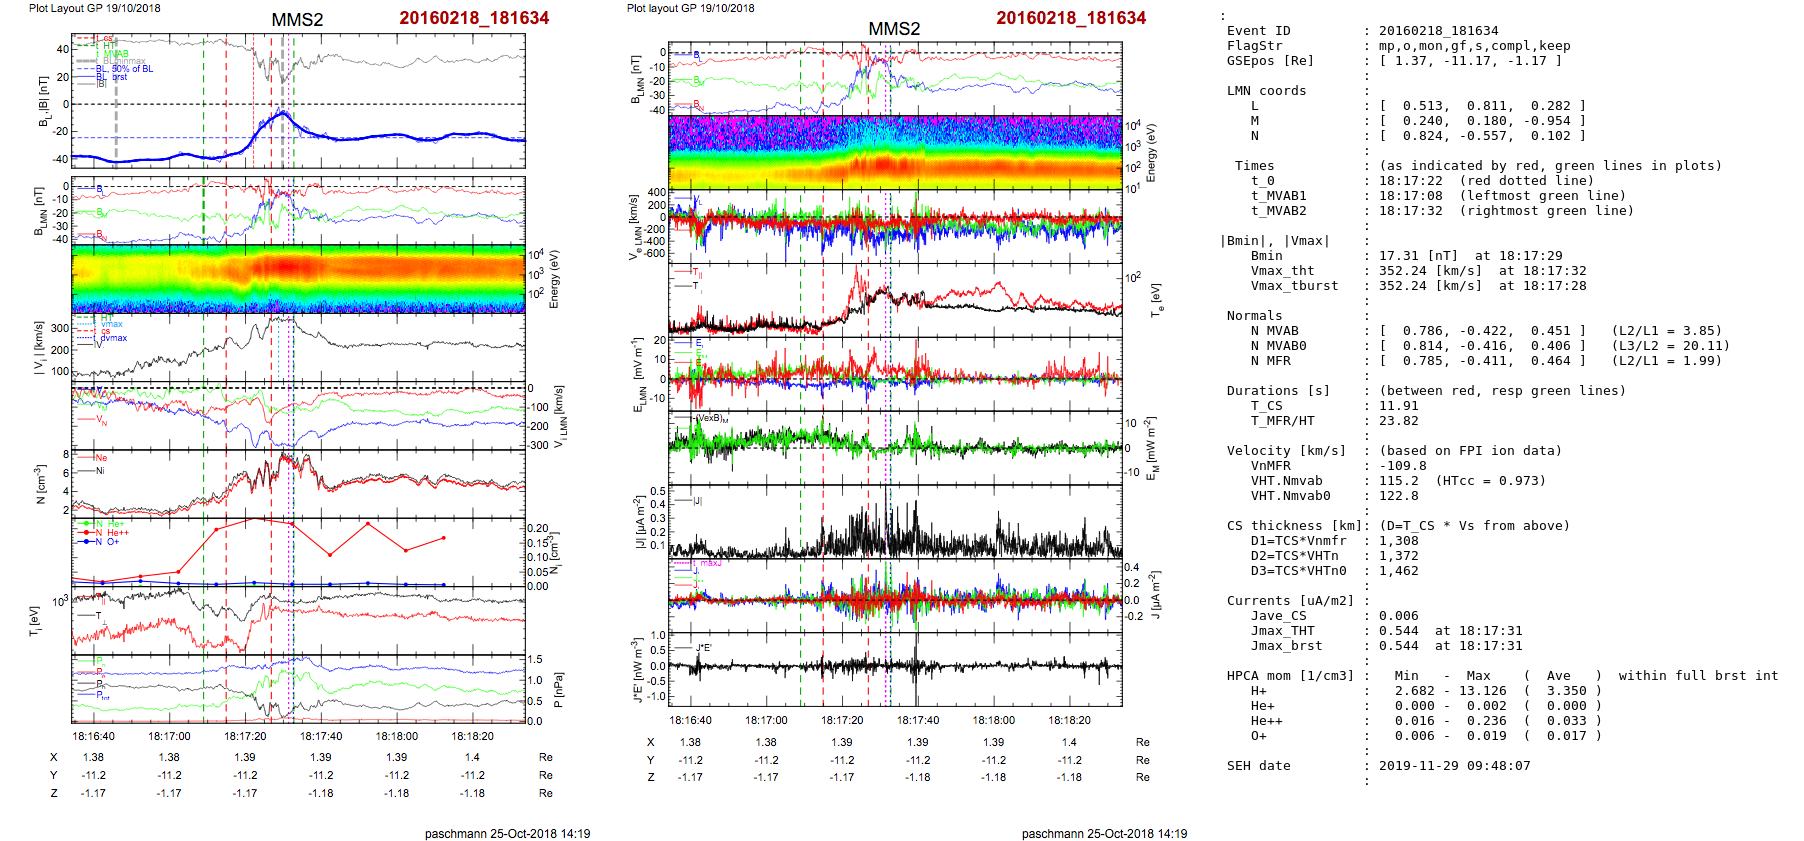This screenshot has height=841, width=1804.
Task: Select the O+ average density 0.017
Action: (x=1567, y=736)
